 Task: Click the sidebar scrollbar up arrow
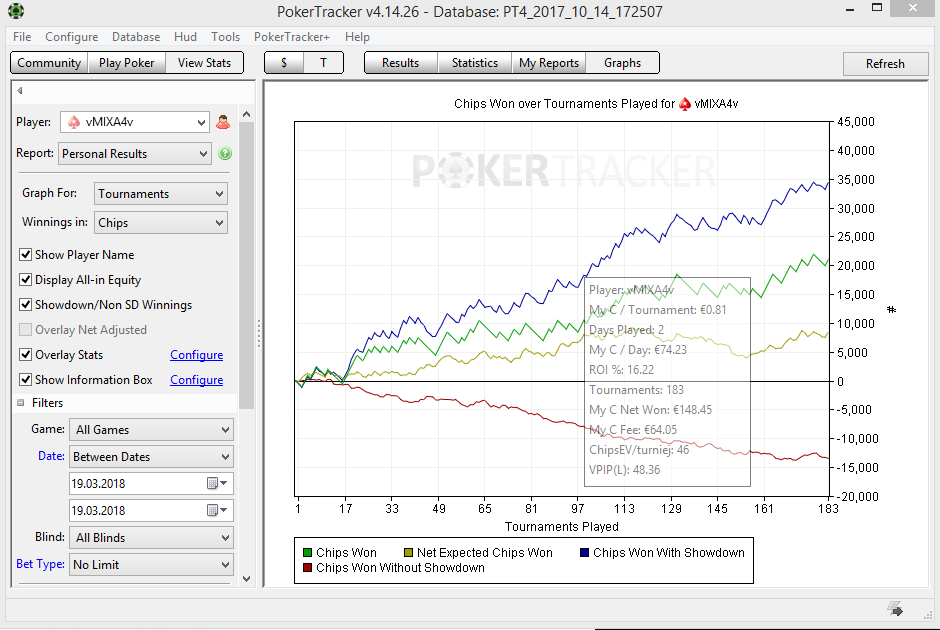(246, 114)
